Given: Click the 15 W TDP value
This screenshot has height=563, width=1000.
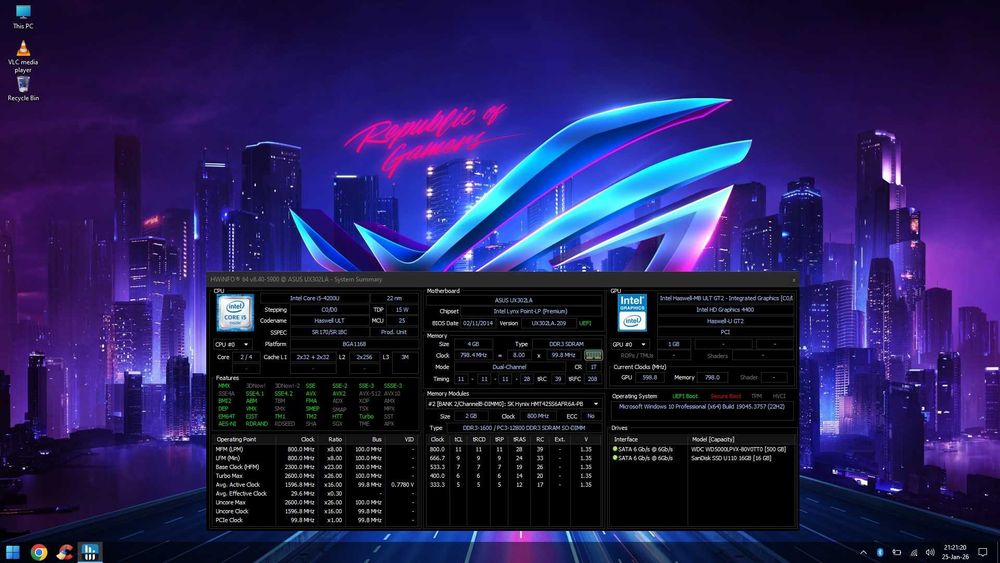Looking at the screenshot, I should (x=402, y=309).
